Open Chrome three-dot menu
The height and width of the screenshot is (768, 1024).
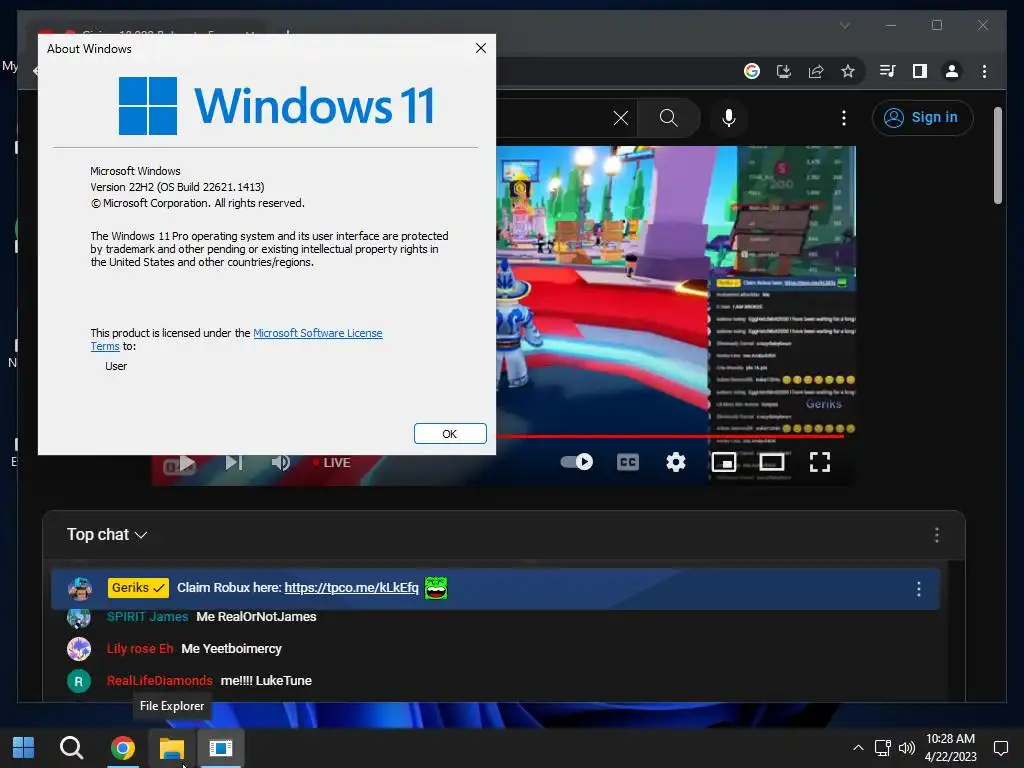984,71
